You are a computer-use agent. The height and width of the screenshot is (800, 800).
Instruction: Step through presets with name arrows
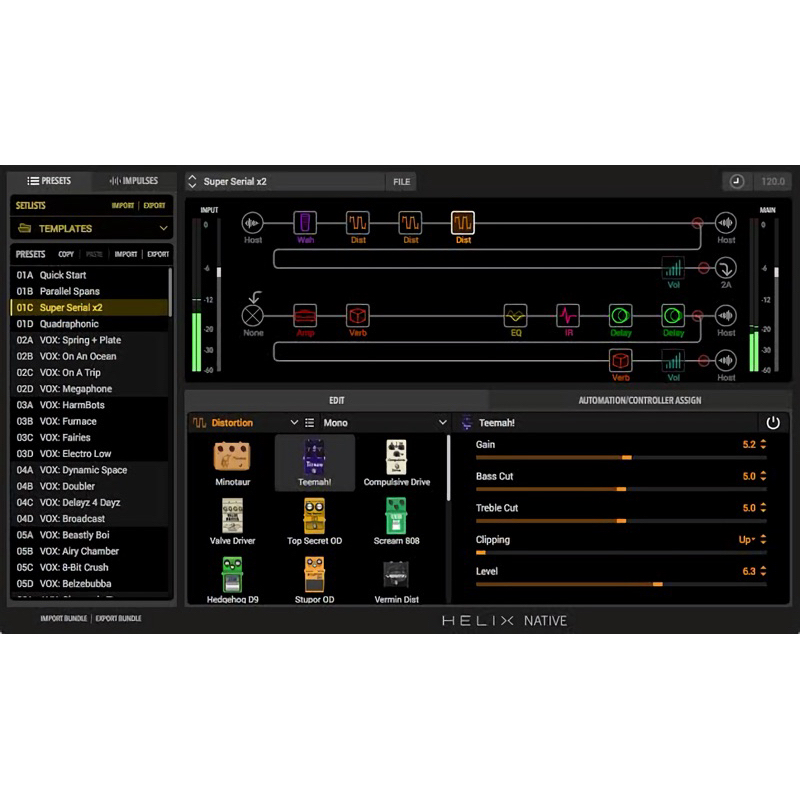192,182
